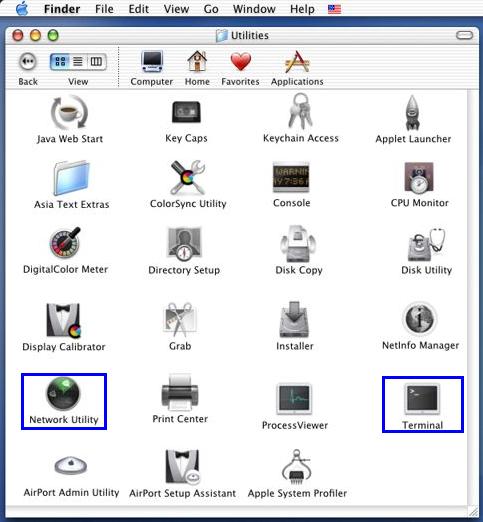The height and width of the screenshot is (522, 483).
Task: Open Keychain Access keys icon
Action: click(300, 111)
